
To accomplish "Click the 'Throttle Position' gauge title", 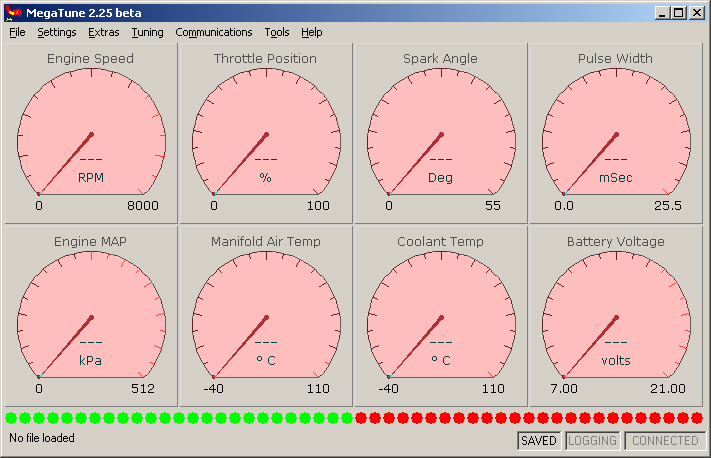I will click(265, 58).
